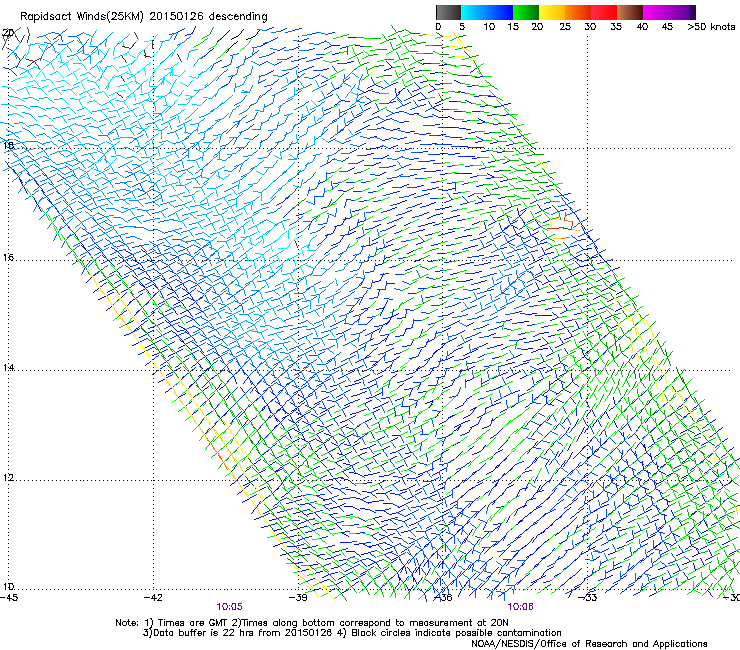Click the 'Rapidscat Winds(25KM)' title text
The image size is (740, 650).
(x=81, y=17)
